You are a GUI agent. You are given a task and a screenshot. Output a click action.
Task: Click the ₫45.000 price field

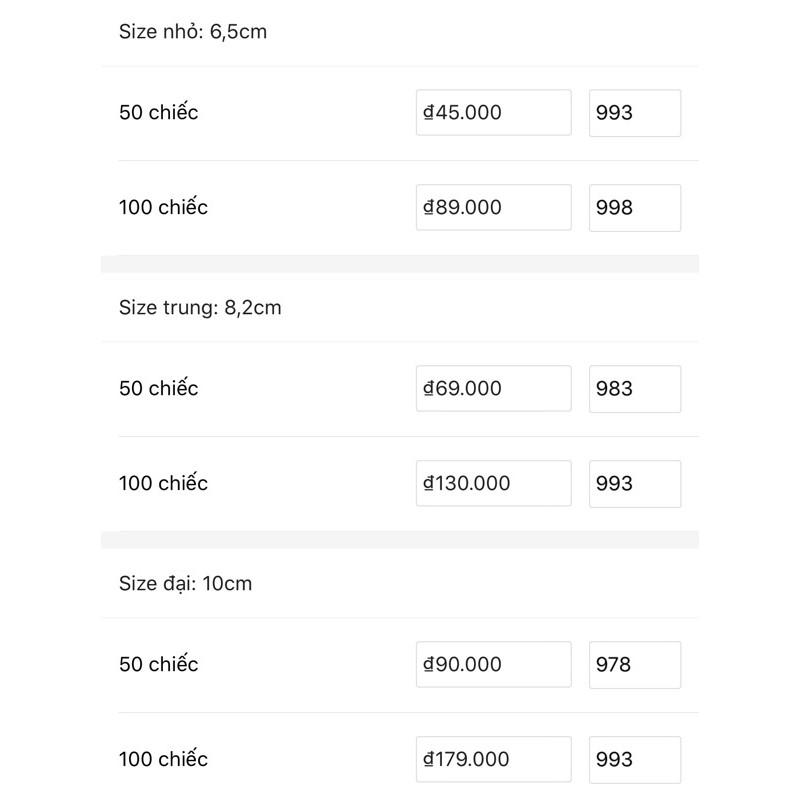[x=493, y=113]
